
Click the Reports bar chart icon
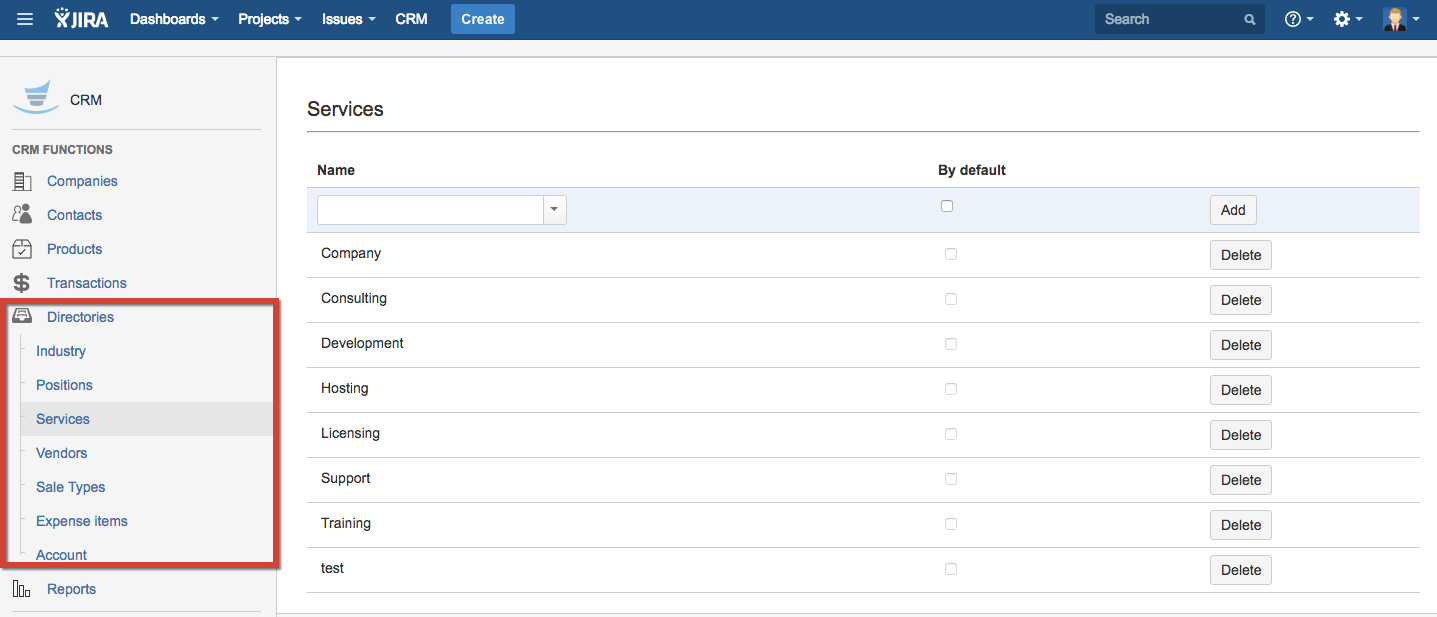pos(22,589)
